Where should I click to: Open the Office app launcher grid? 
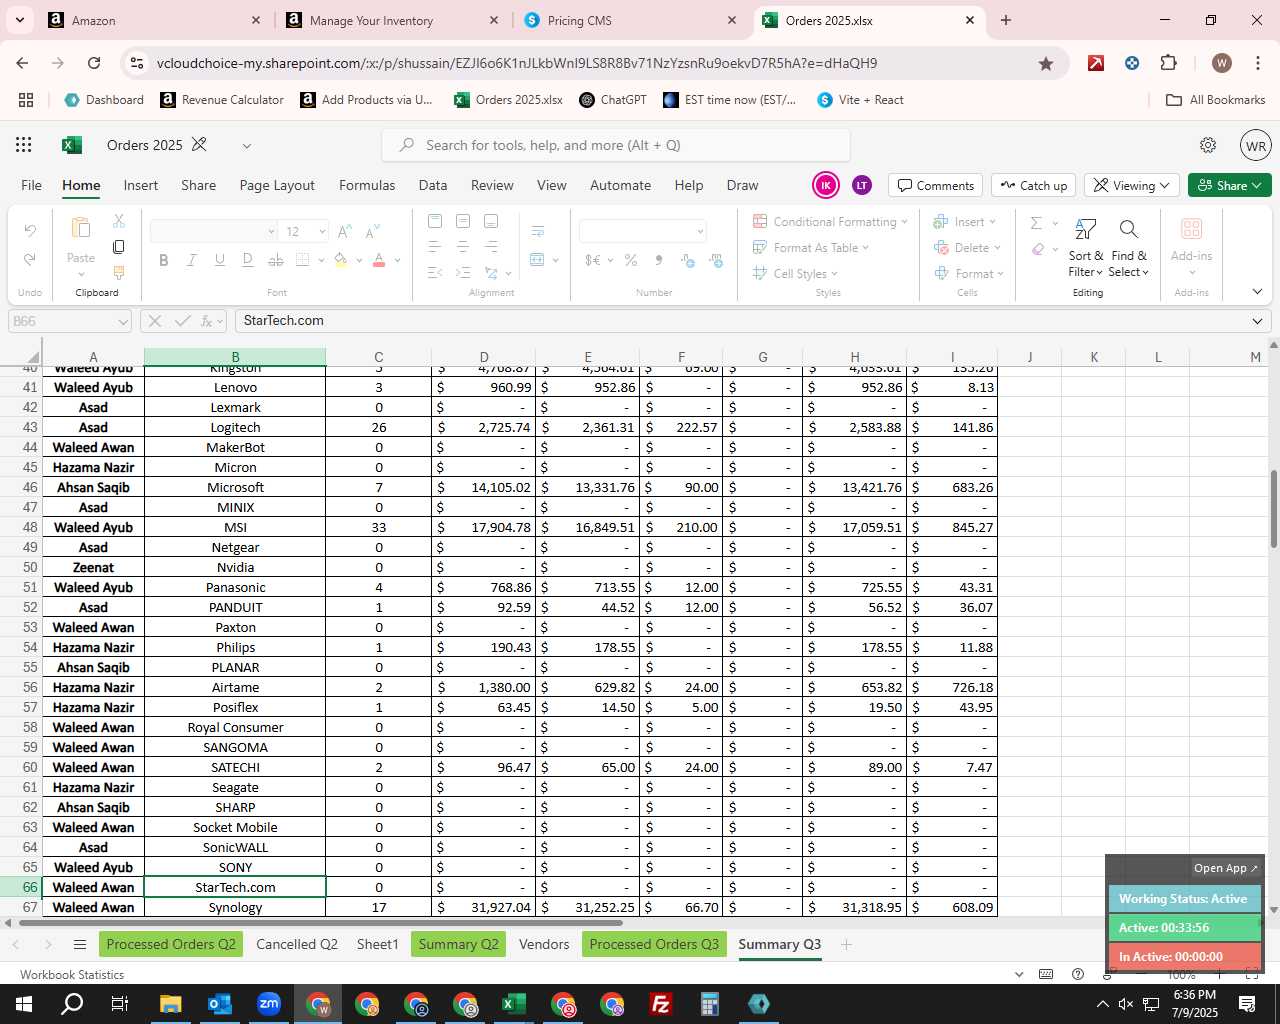(x=24, y=145)
